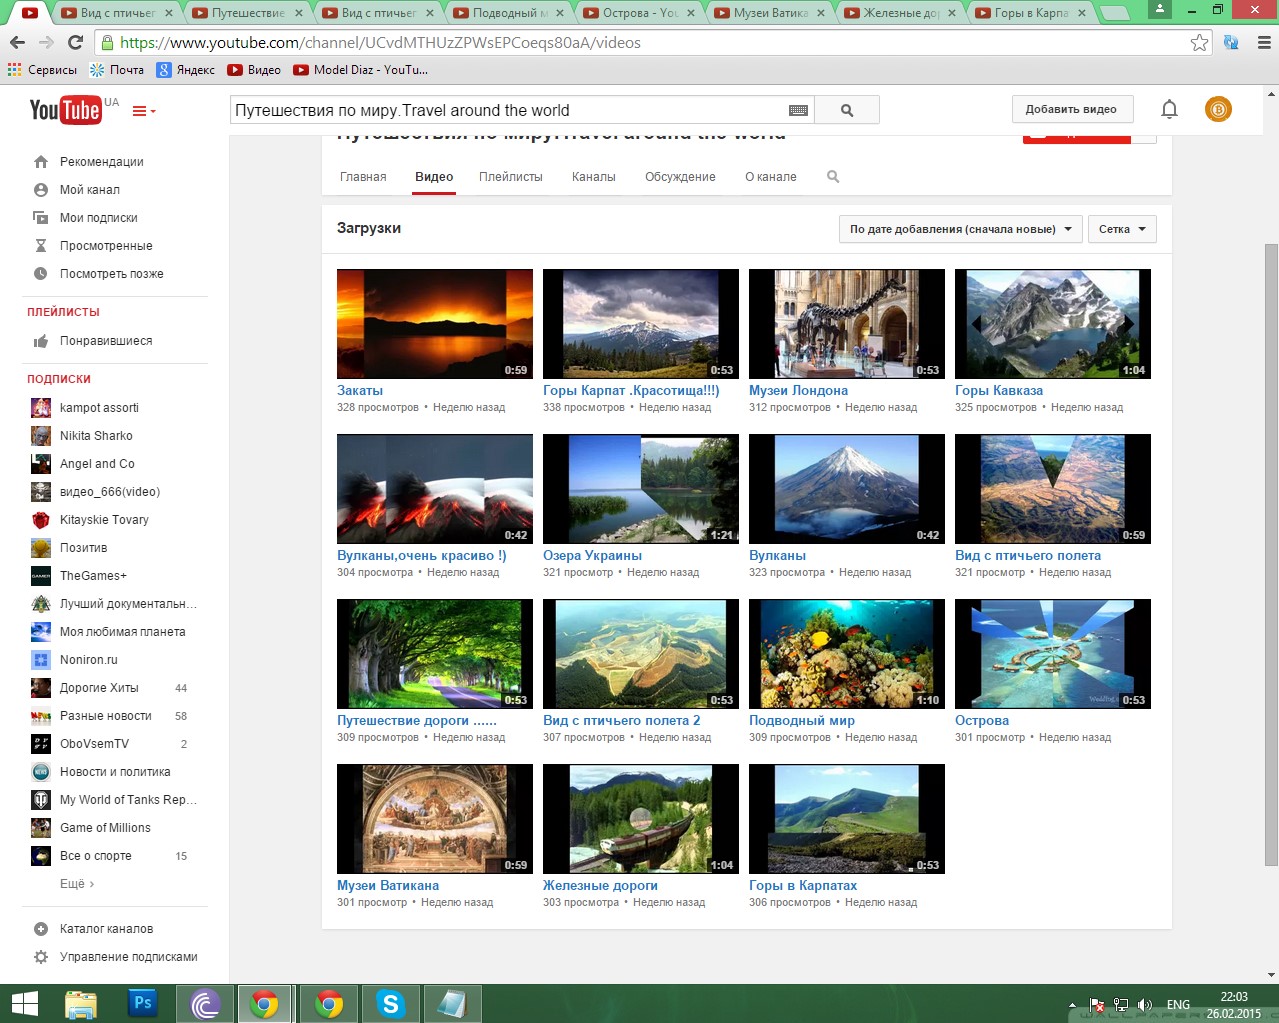Click the YouTube logo
The height and width of the screenshot is (1023, 1279).
(65, 110)
